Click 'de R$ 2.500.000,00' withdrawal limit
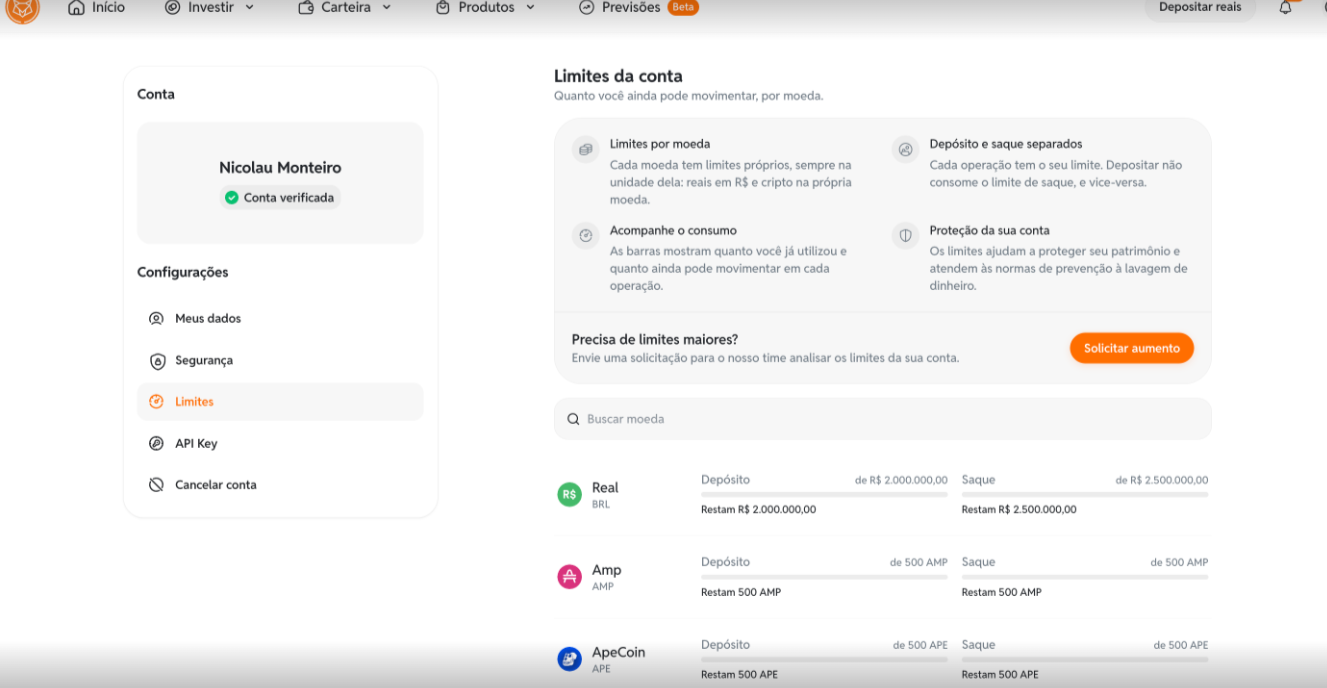The height and width of the screenshot is (688, 1327). pyautogui.click(x=1162, y=480)
